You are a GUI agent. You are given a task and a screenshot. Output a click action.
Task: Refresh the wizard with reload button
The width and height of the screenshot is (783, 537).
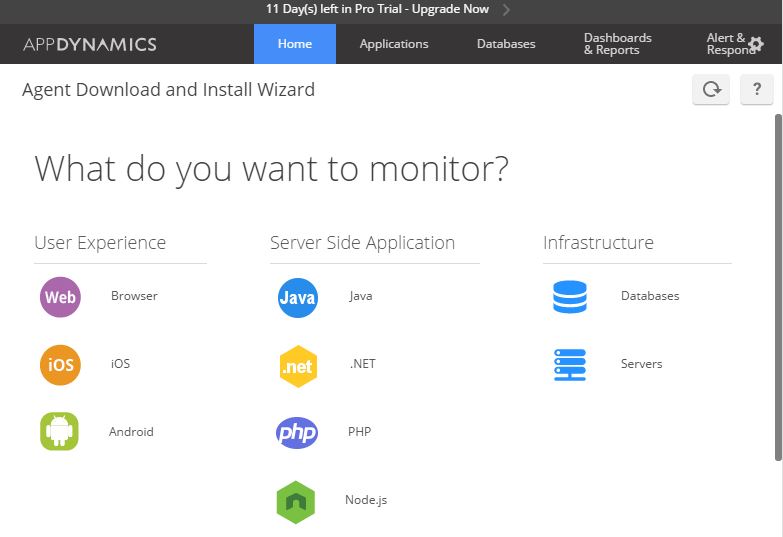pos(711,90)
